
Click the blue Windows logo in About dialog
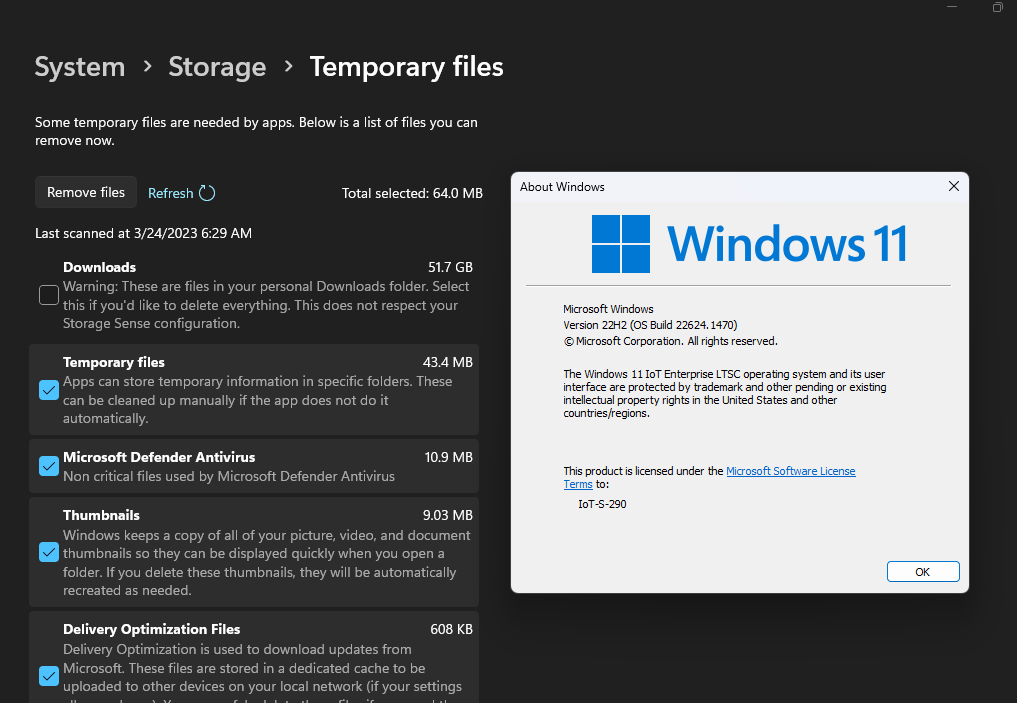coord(621,243)
